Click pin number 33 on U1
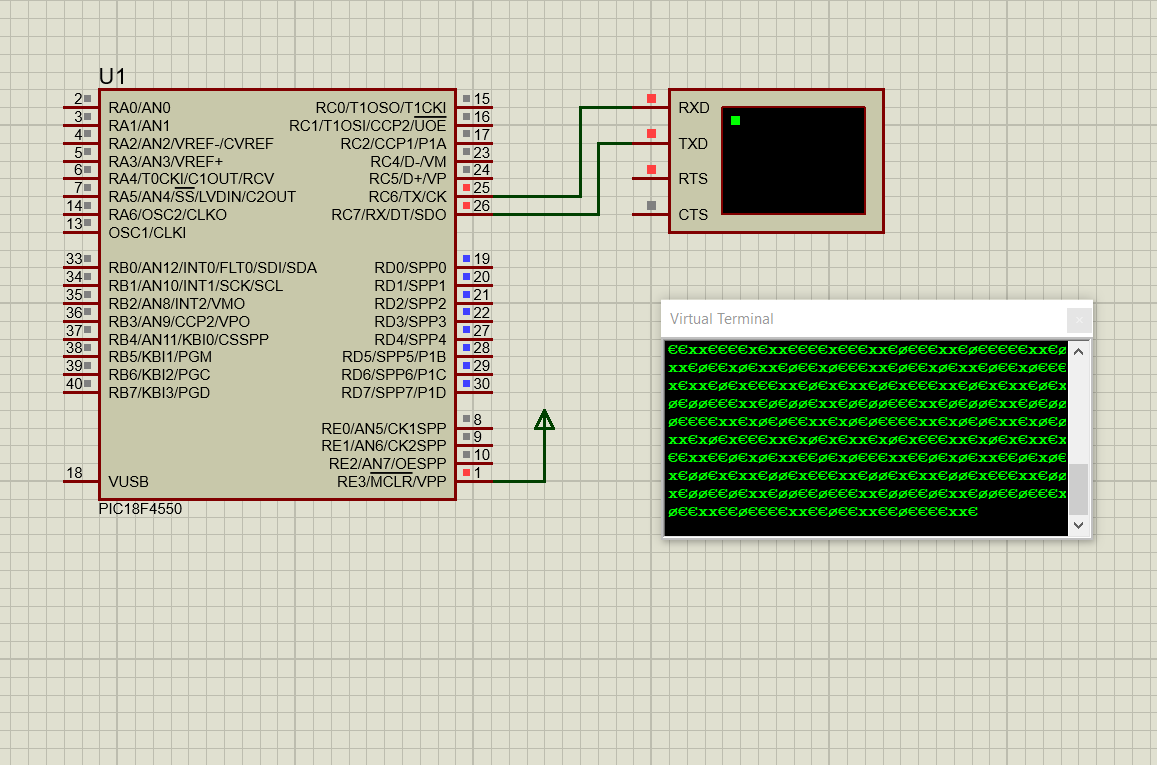The image size is (1157, 765). coord(74,259)
